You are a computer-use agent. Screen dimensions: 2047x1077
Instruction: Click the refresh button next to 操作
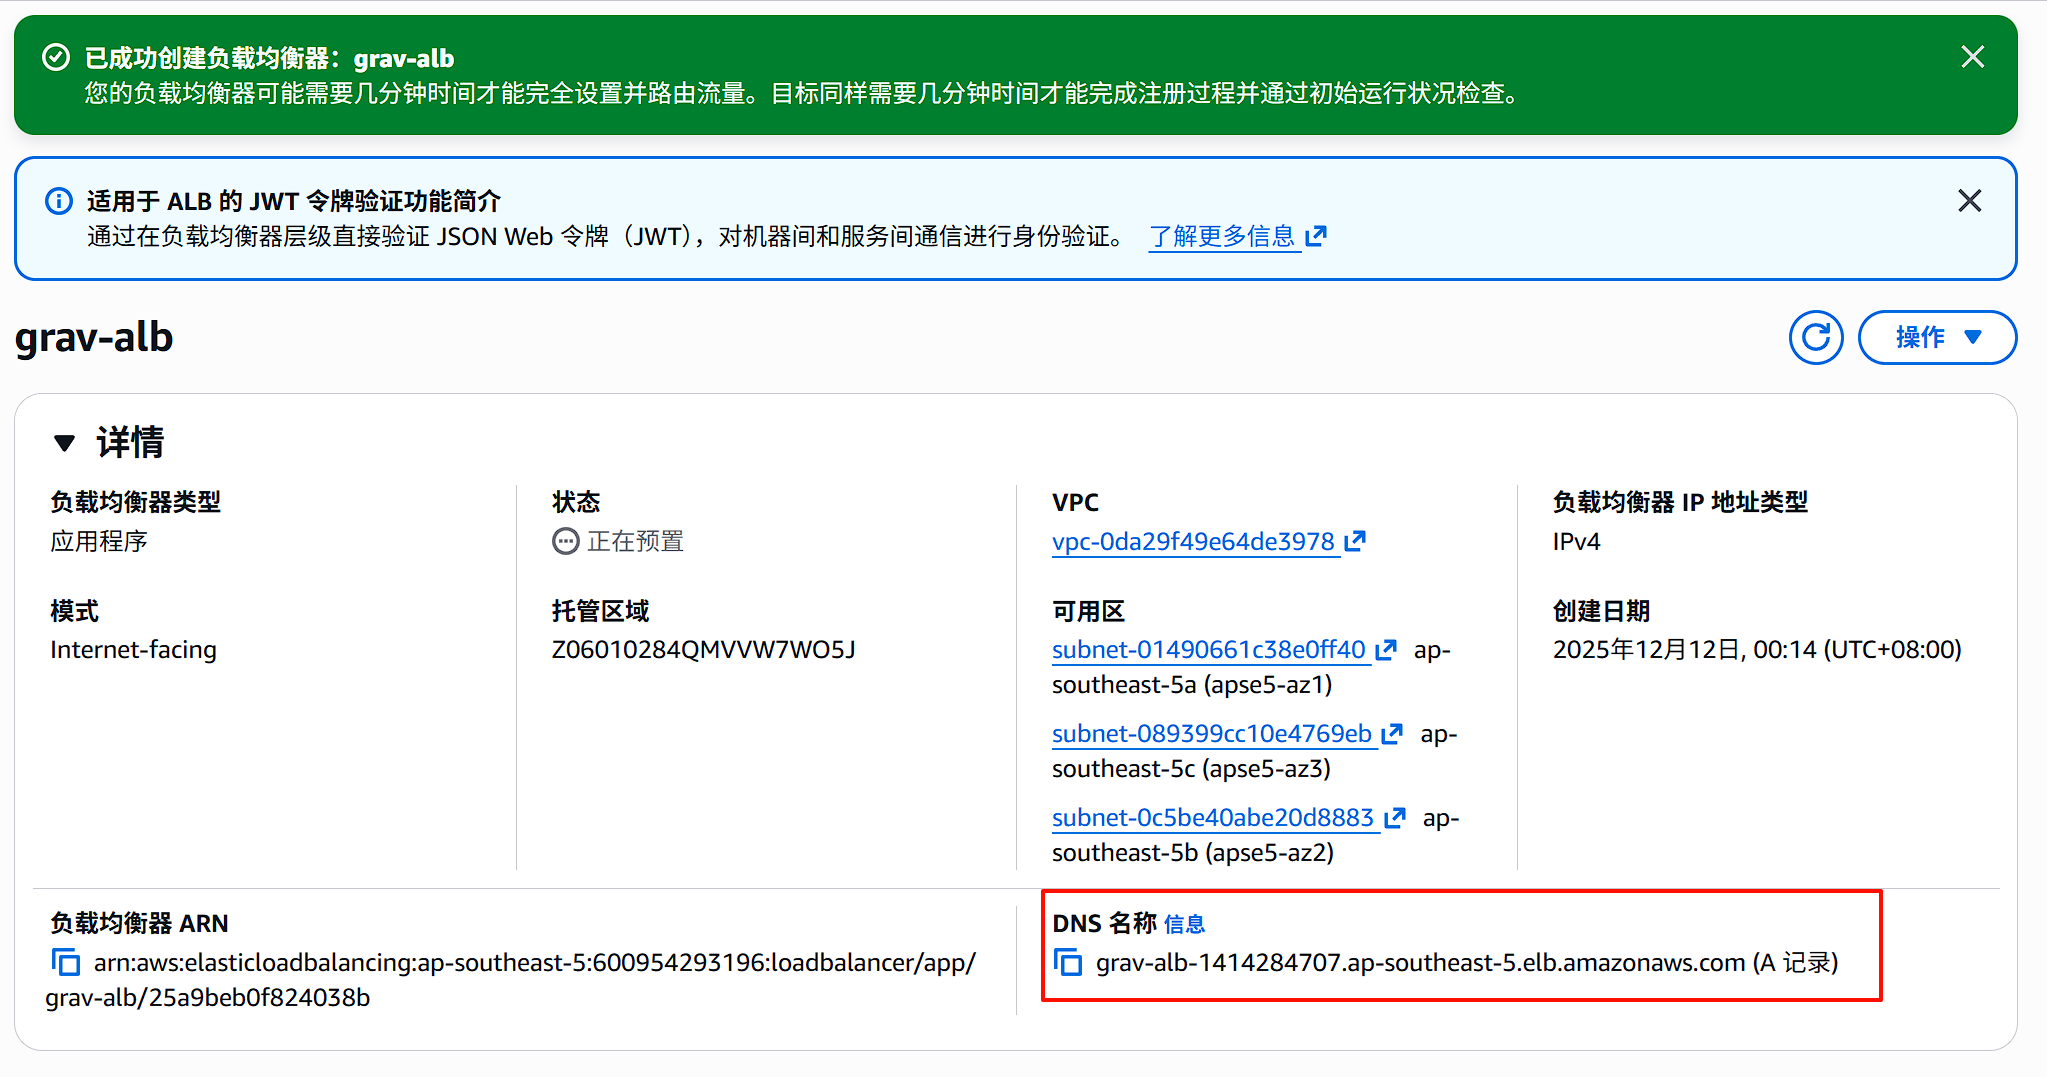[x=1815, y=338]
